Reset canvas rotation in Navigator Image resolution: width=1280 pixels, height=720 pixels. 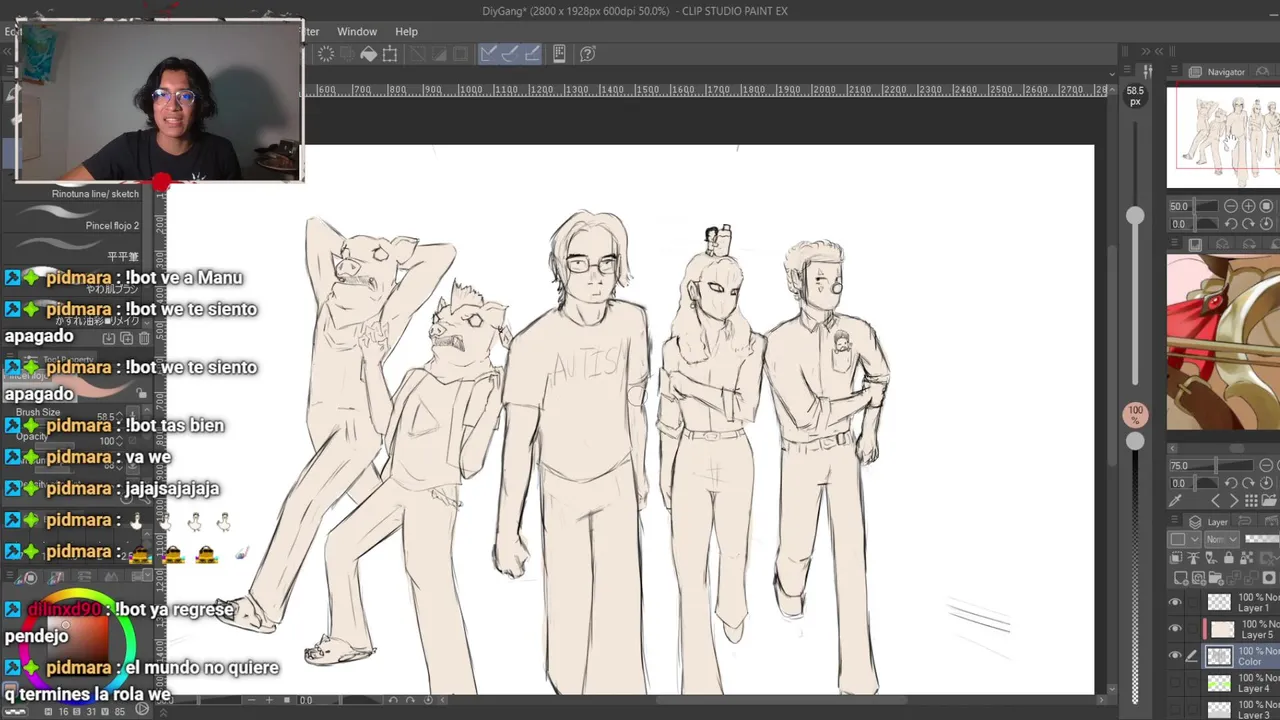1266,224
